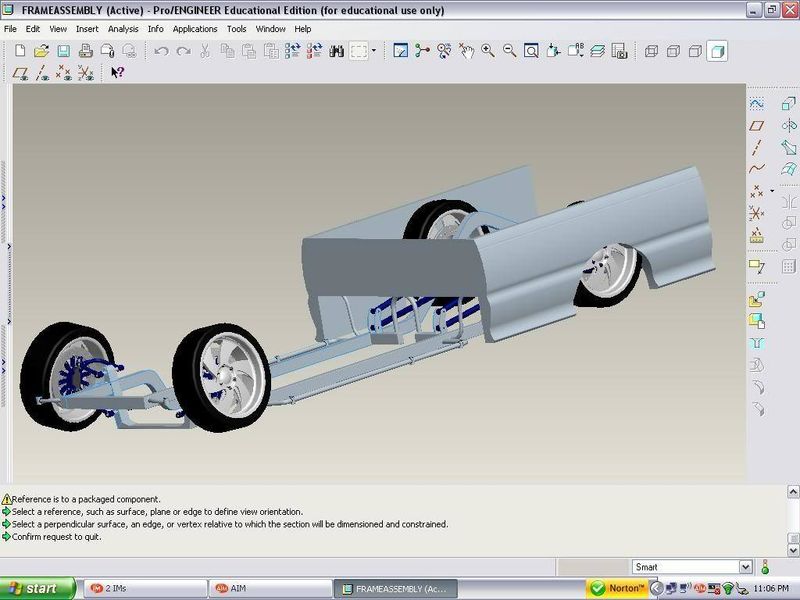
Task: Click the Zoom In magnifier icon
Action: pos(488,51)
